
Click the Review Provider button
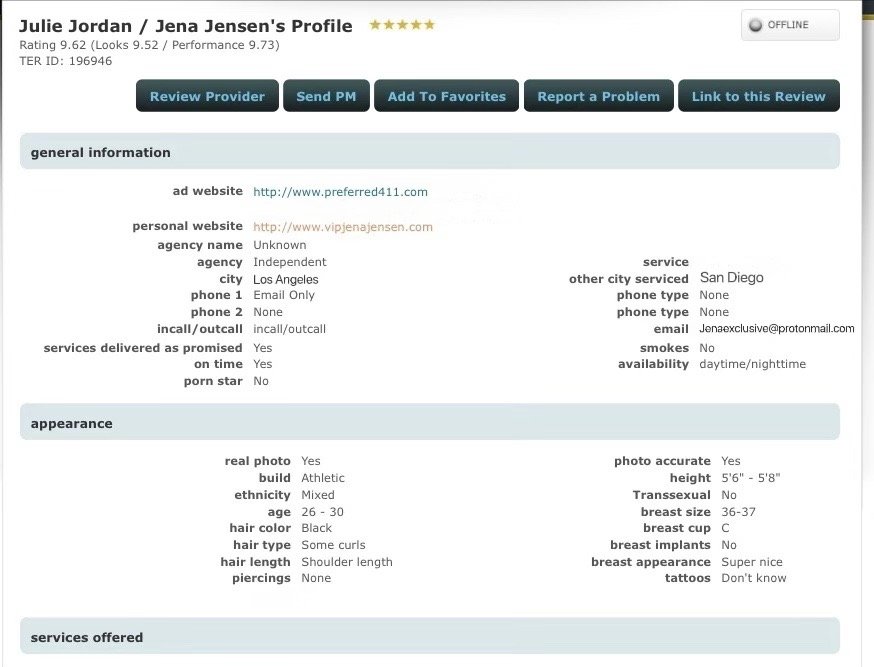(207, 96)
